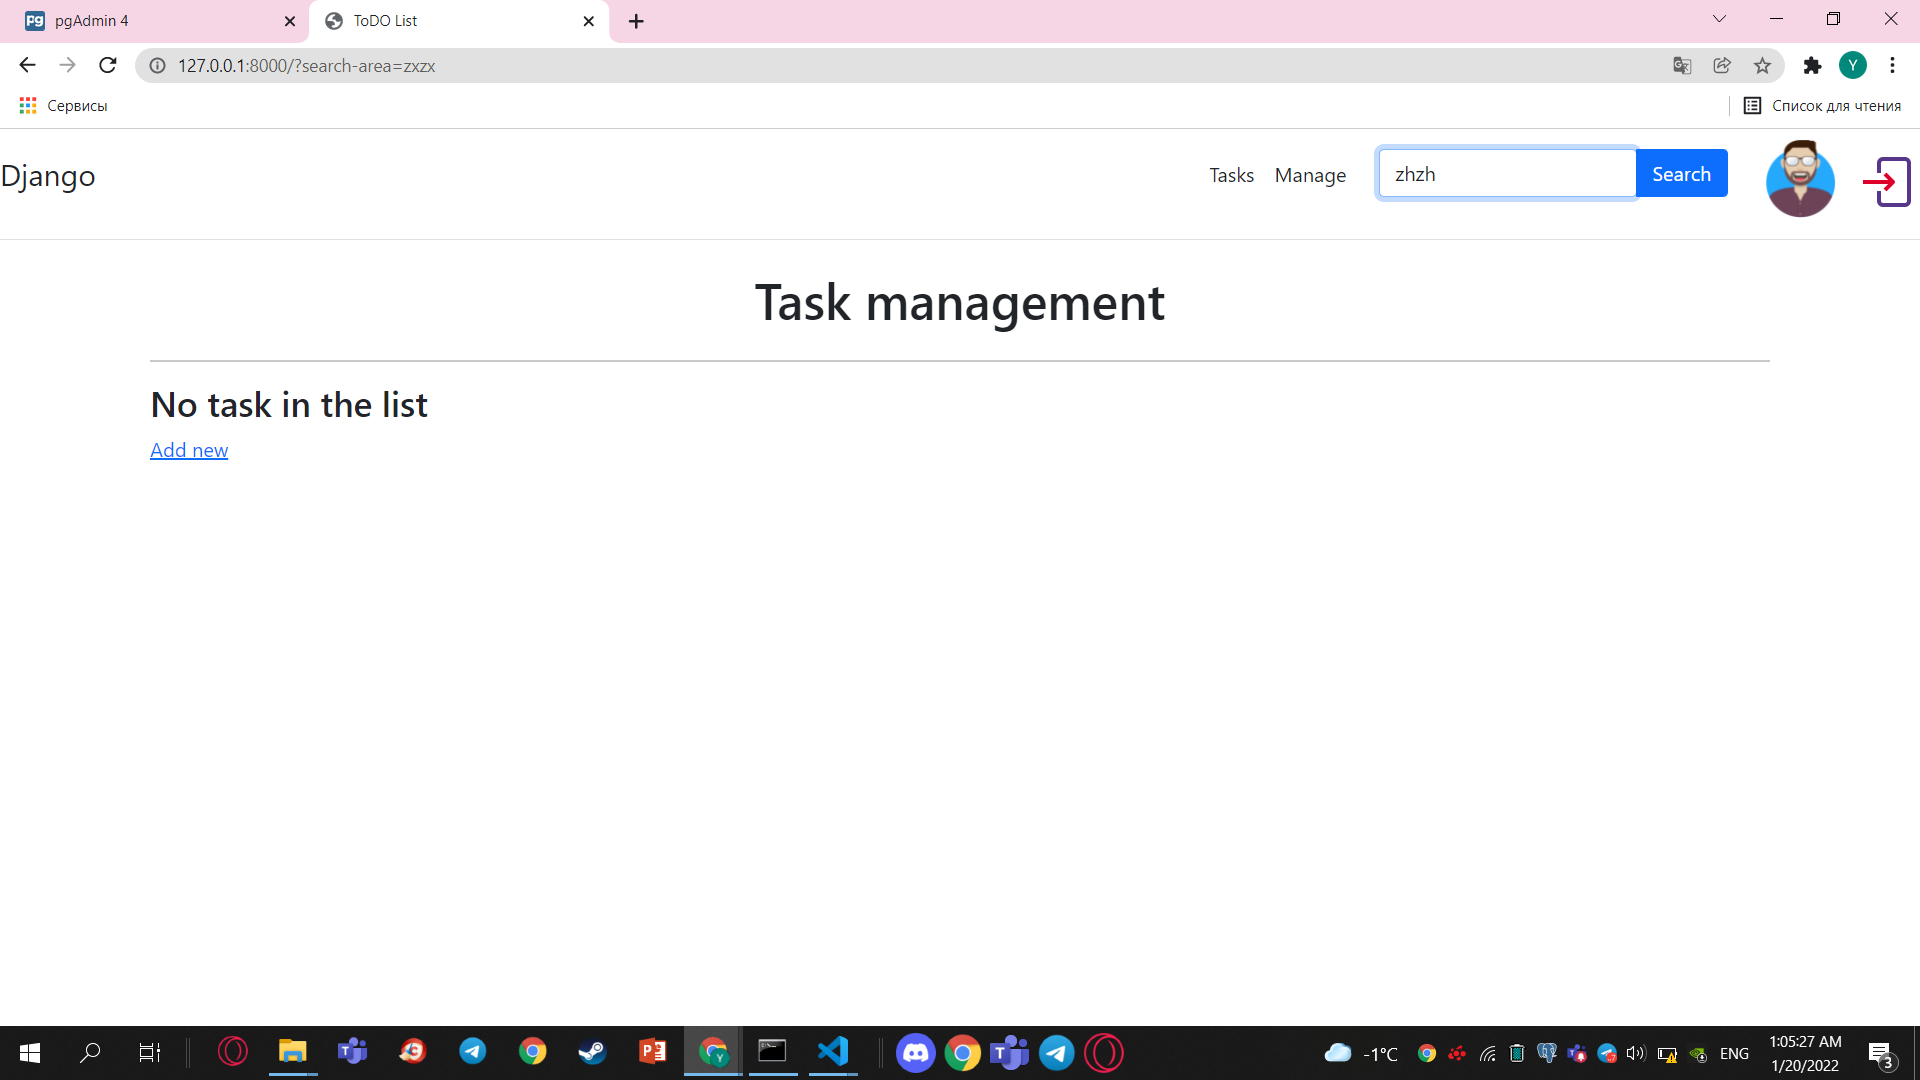
Task: Open the Tasks nav link
Action: pos(1231,175)
